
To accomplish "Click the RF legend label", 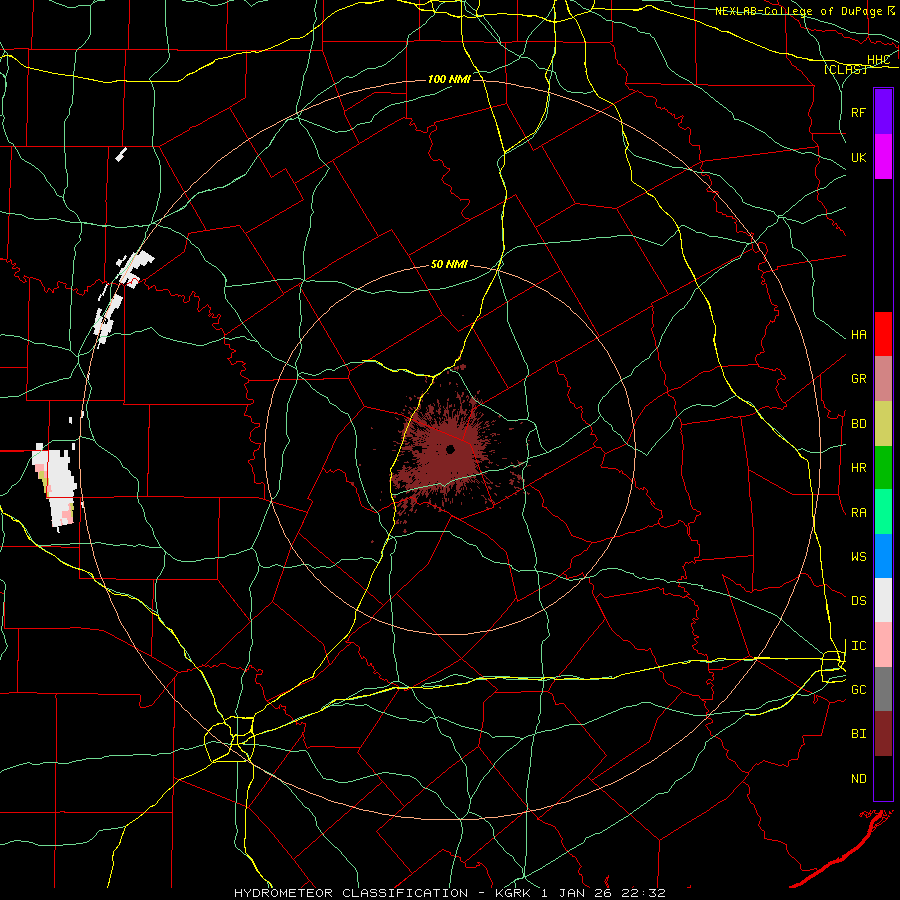I will pyautogui.click(x=859, y=112).
